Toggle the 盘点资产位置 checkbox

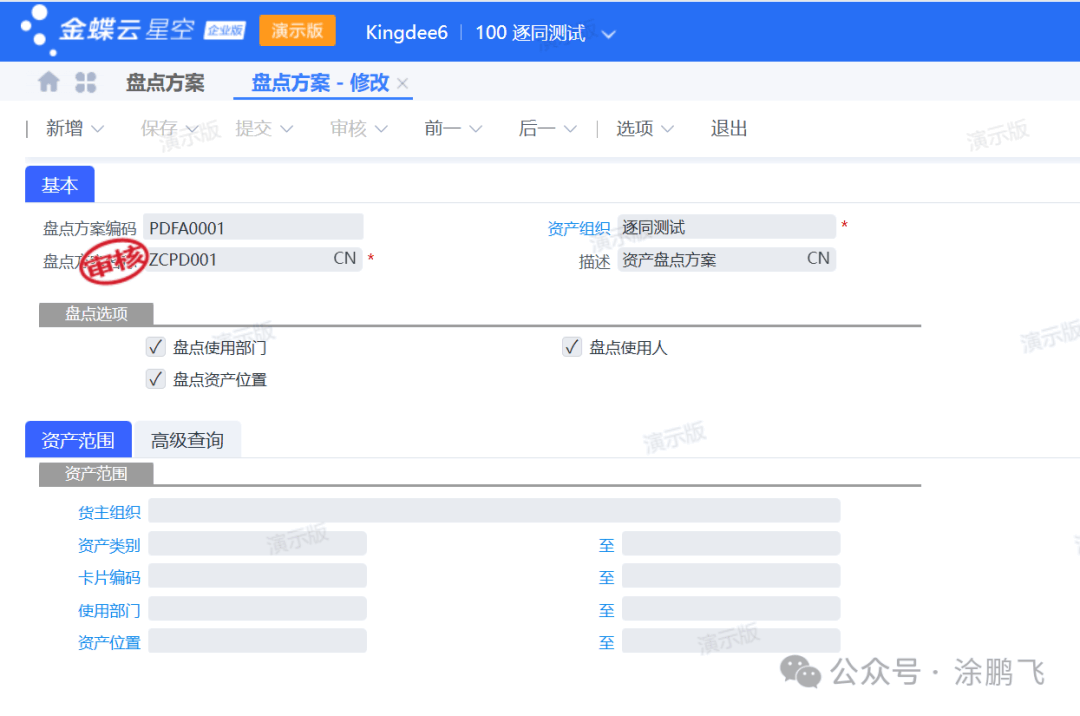coord(156,379)
